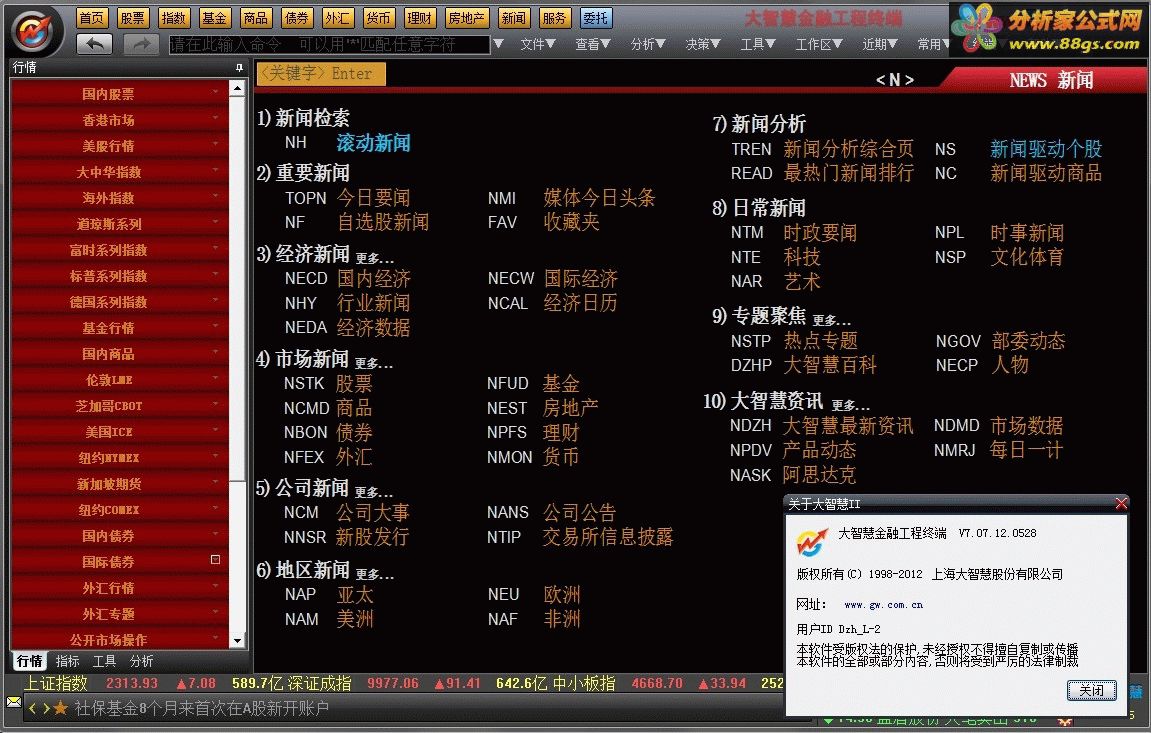Switch to the 工具 tab below sidebar

(104, 661)
